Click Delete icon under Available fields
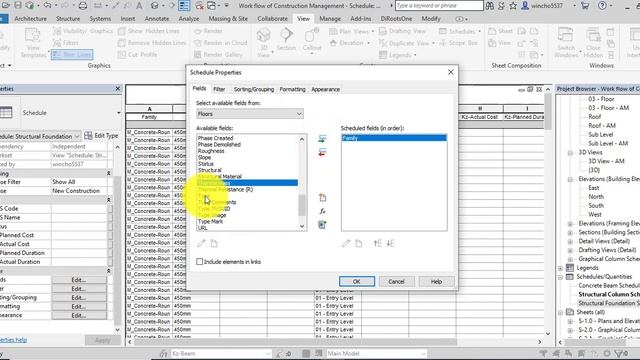Screen dimensions: 640x360 214,244
